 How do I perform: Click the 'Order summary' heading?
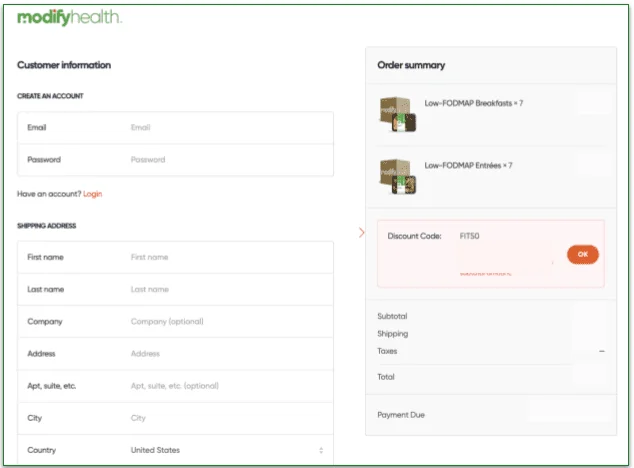[411, 66]
